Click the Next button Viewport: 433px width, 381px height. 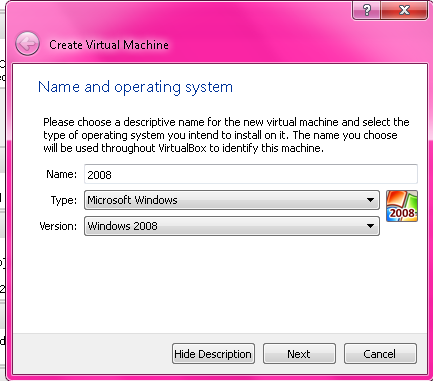(299, 354)
